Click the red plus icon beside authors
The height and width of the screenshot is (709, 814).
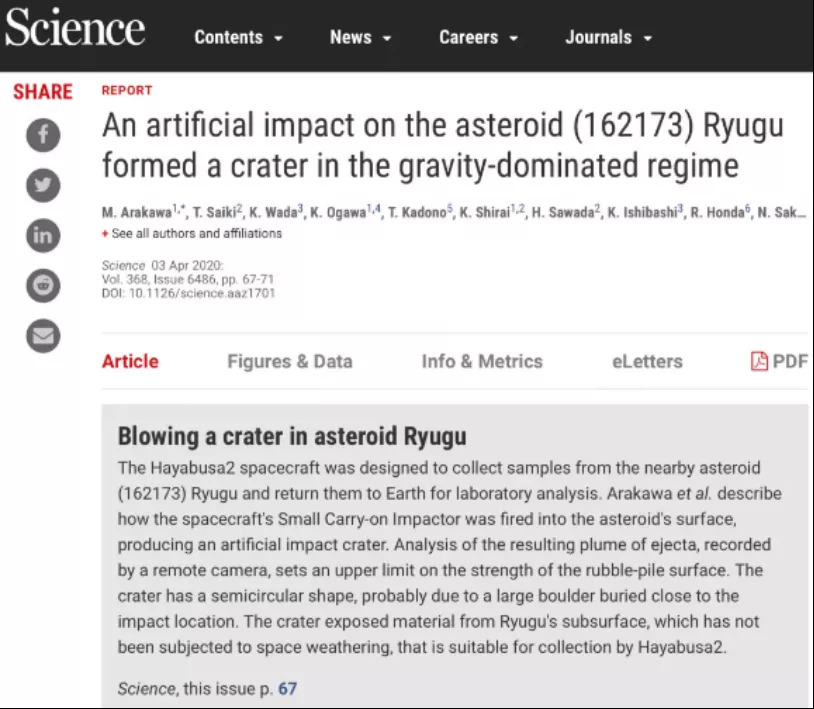(x=105, y=234)
